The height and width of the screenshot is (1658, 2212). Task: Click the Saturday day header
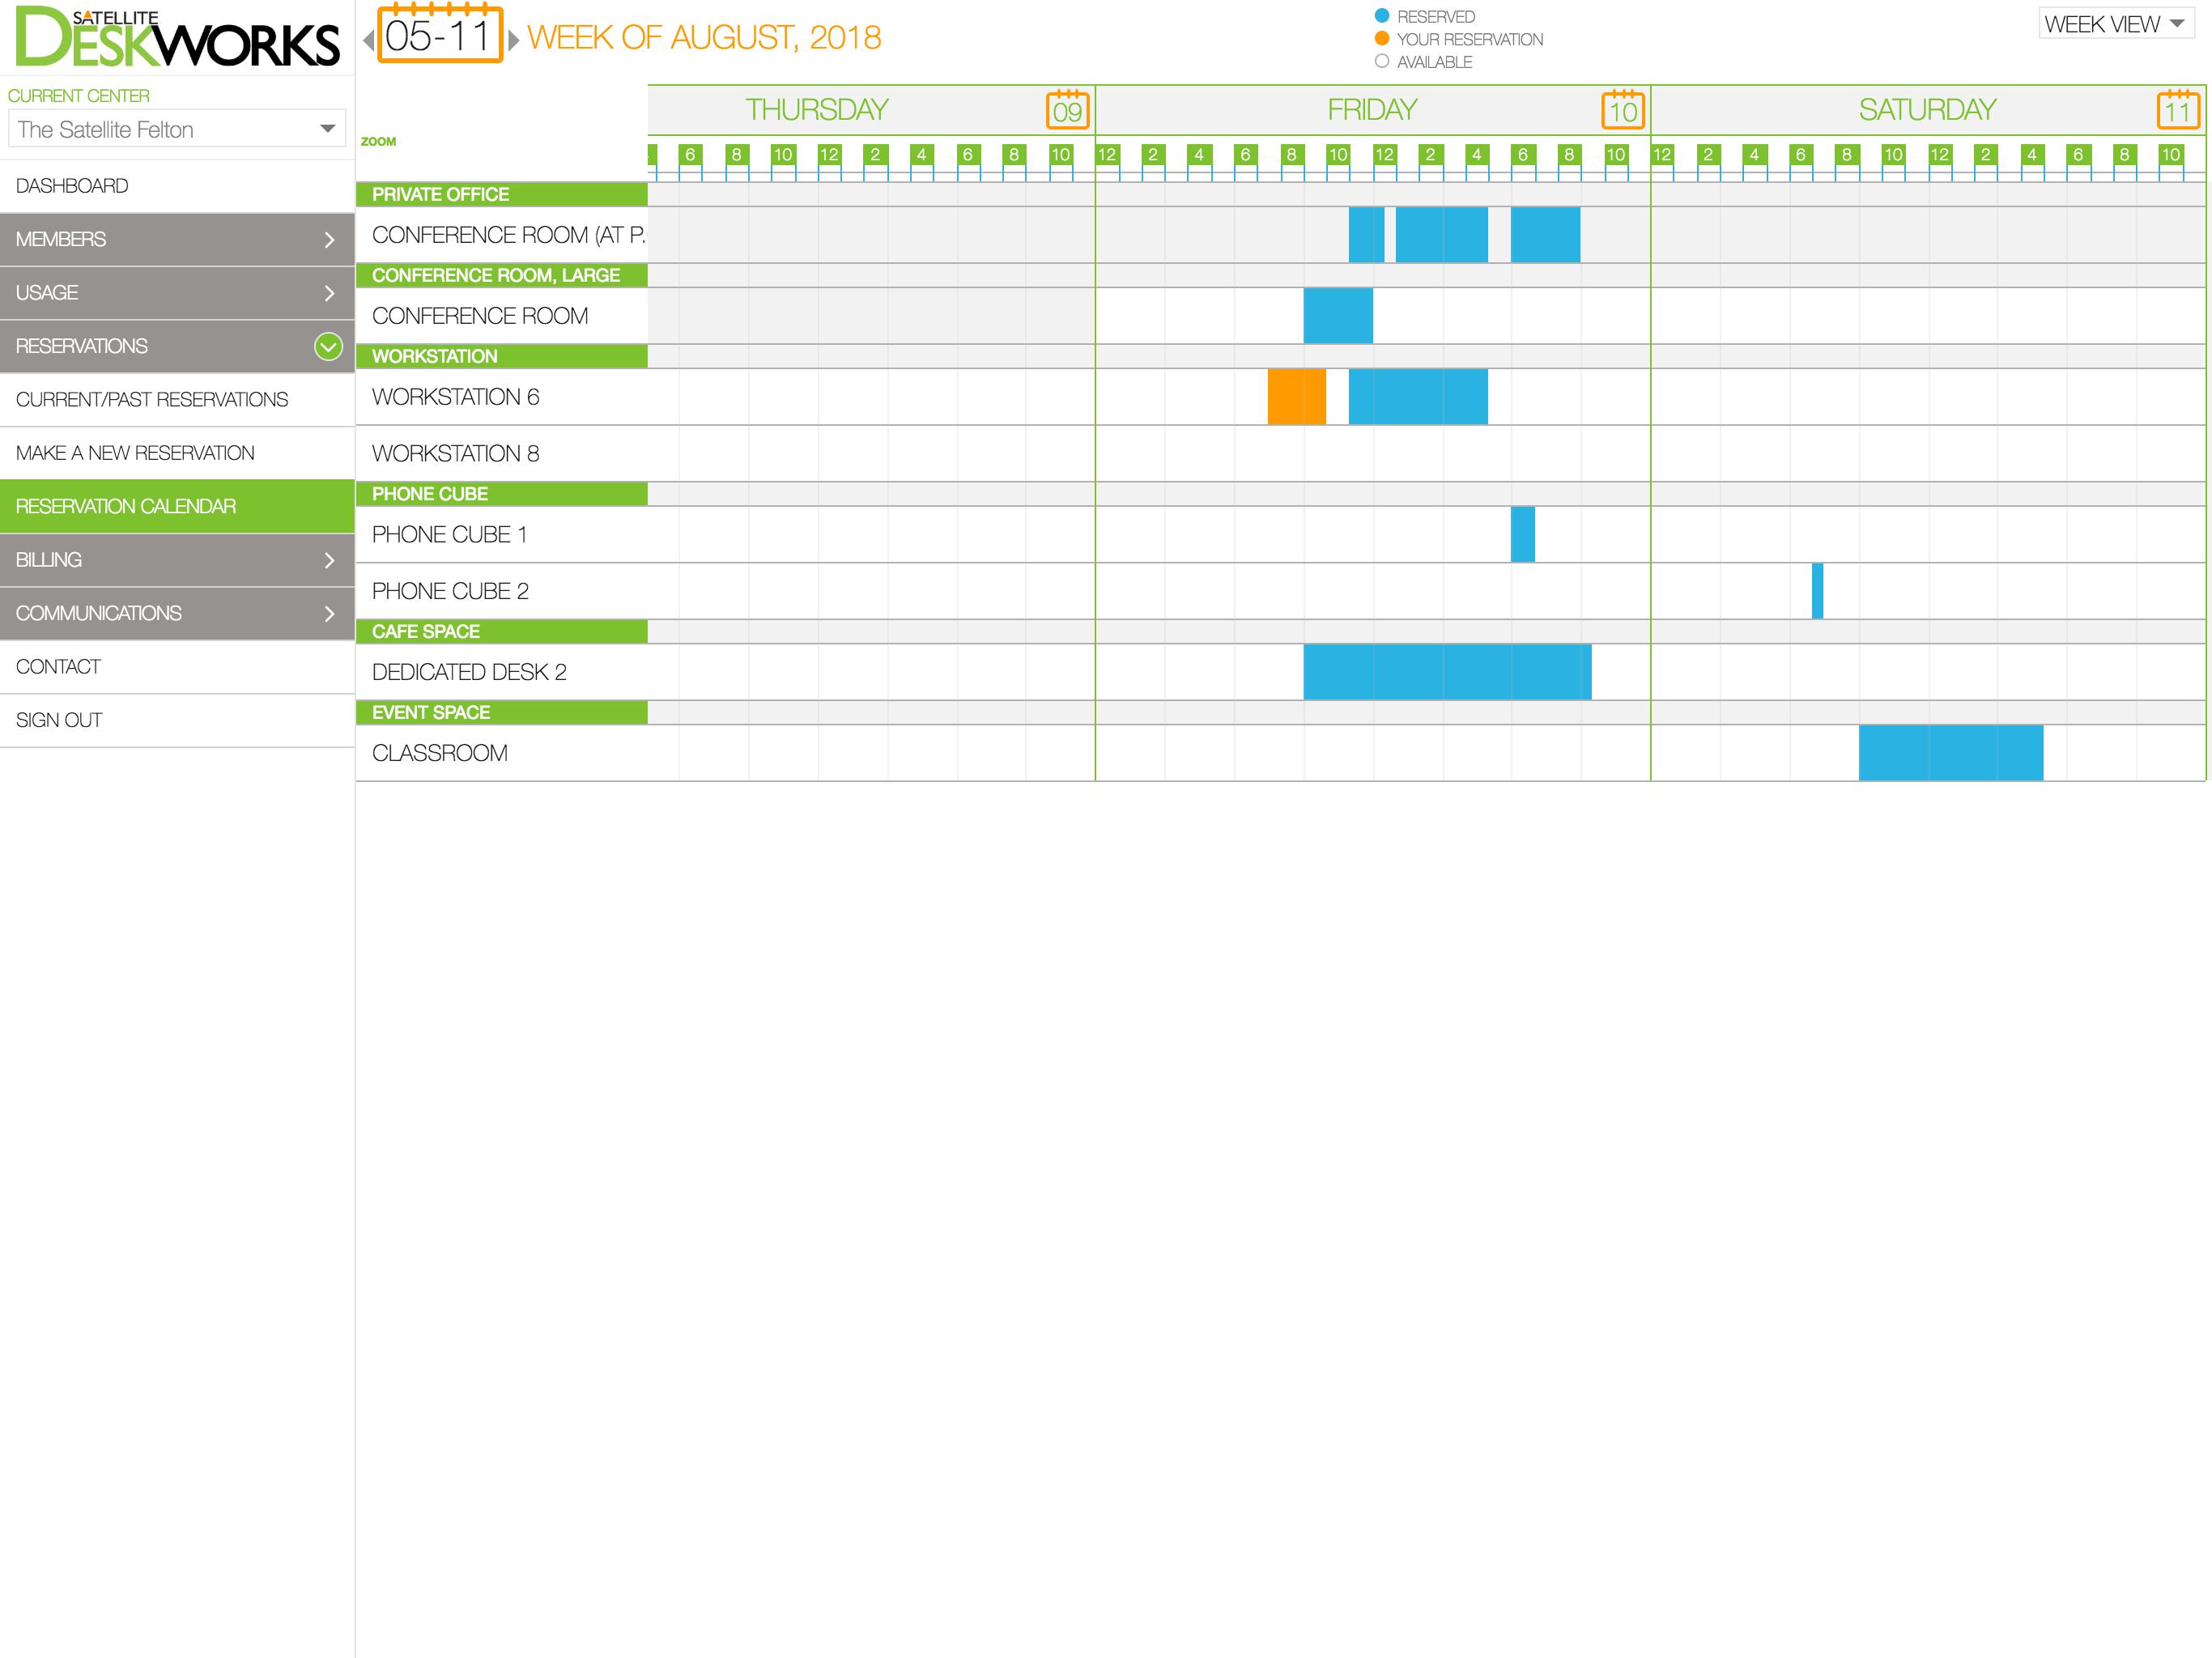click(1927, 109)
